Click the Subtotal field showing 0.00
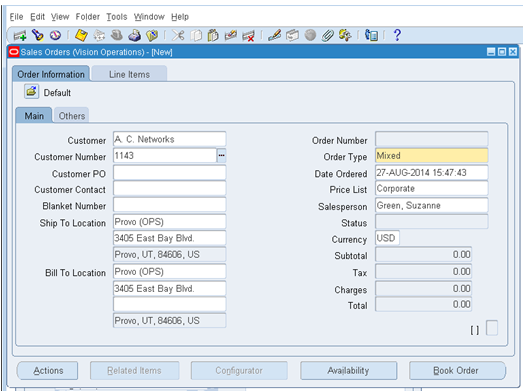 (x=424, y=255)
